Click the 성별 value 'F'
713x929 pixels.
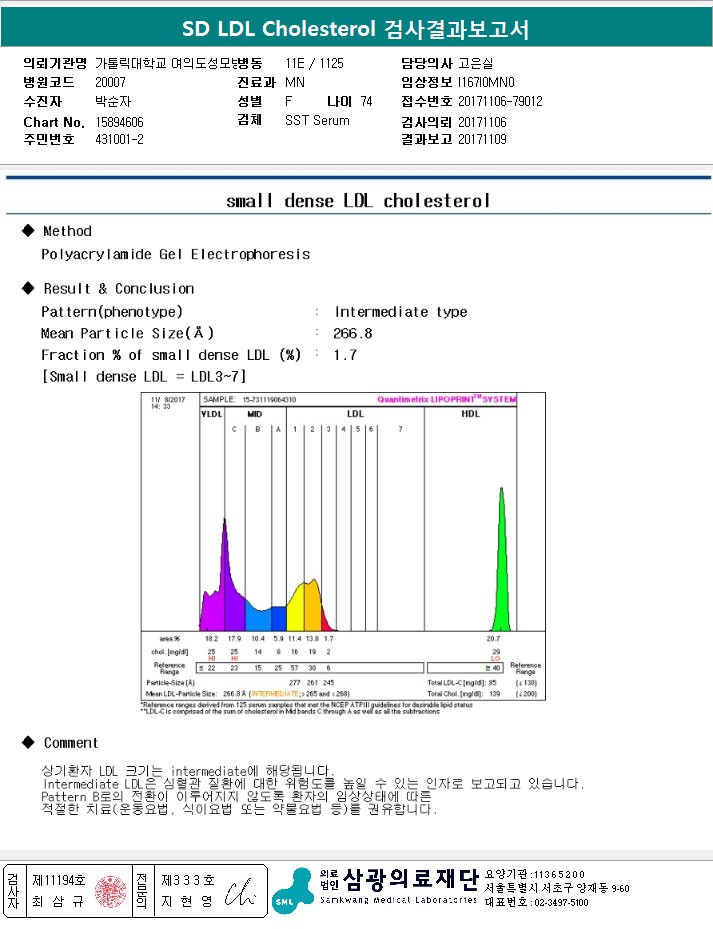click(289, 101)
